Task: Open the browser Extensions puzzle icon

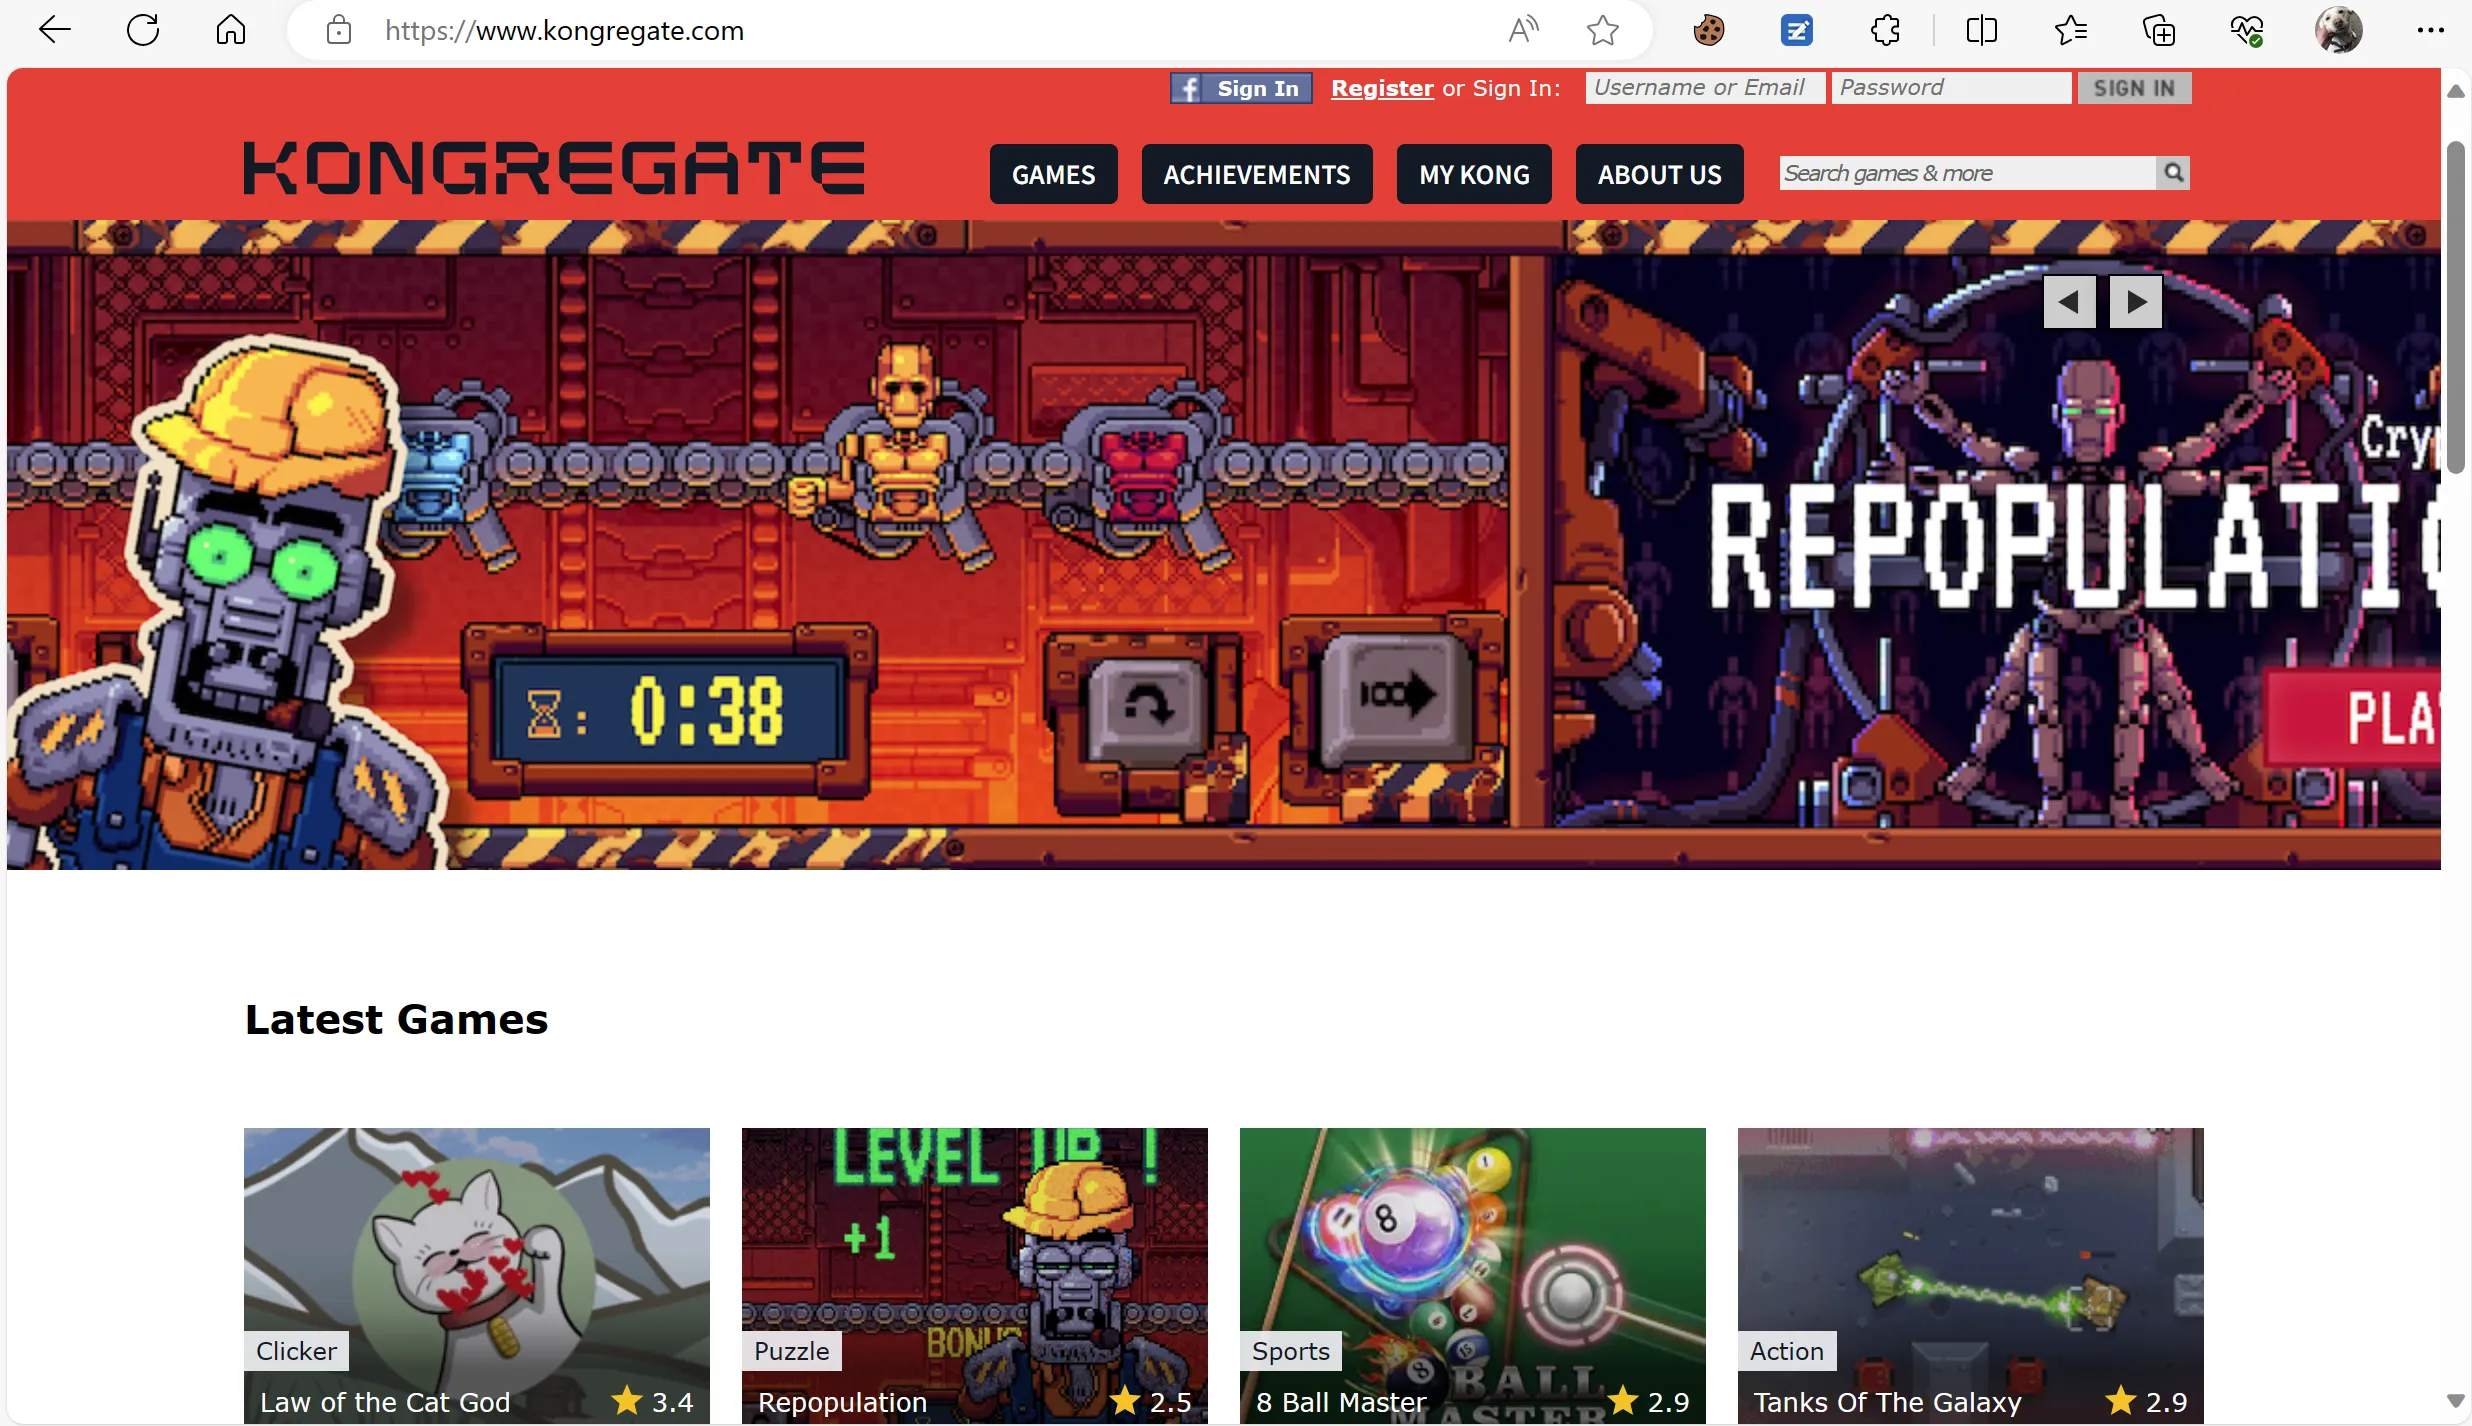Action: 1885,30
